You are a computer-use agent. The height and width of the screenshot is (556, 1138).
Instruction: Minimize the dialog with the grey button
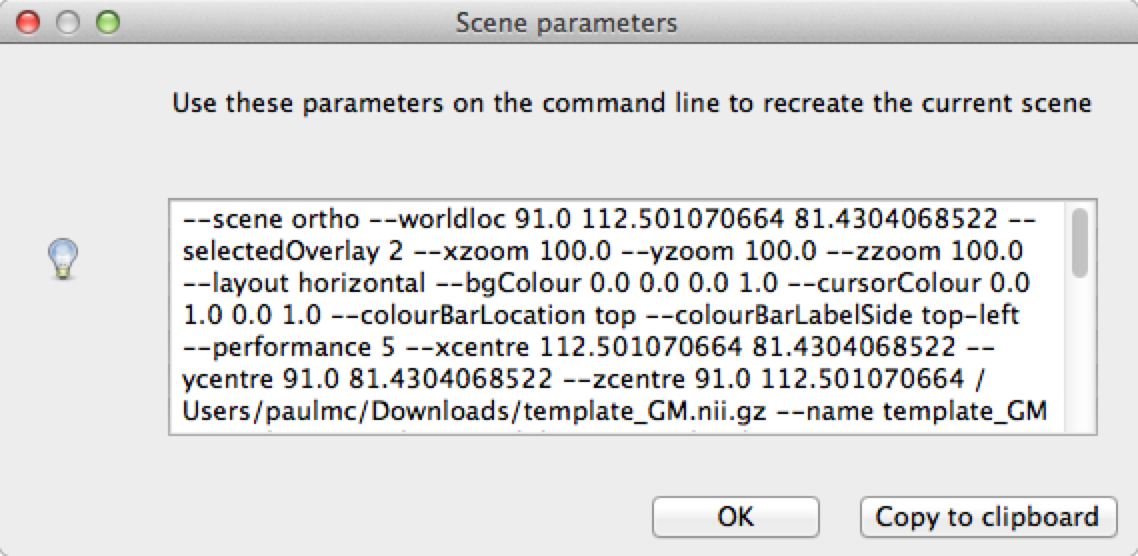pyautogui.click(x=68, y=23)
